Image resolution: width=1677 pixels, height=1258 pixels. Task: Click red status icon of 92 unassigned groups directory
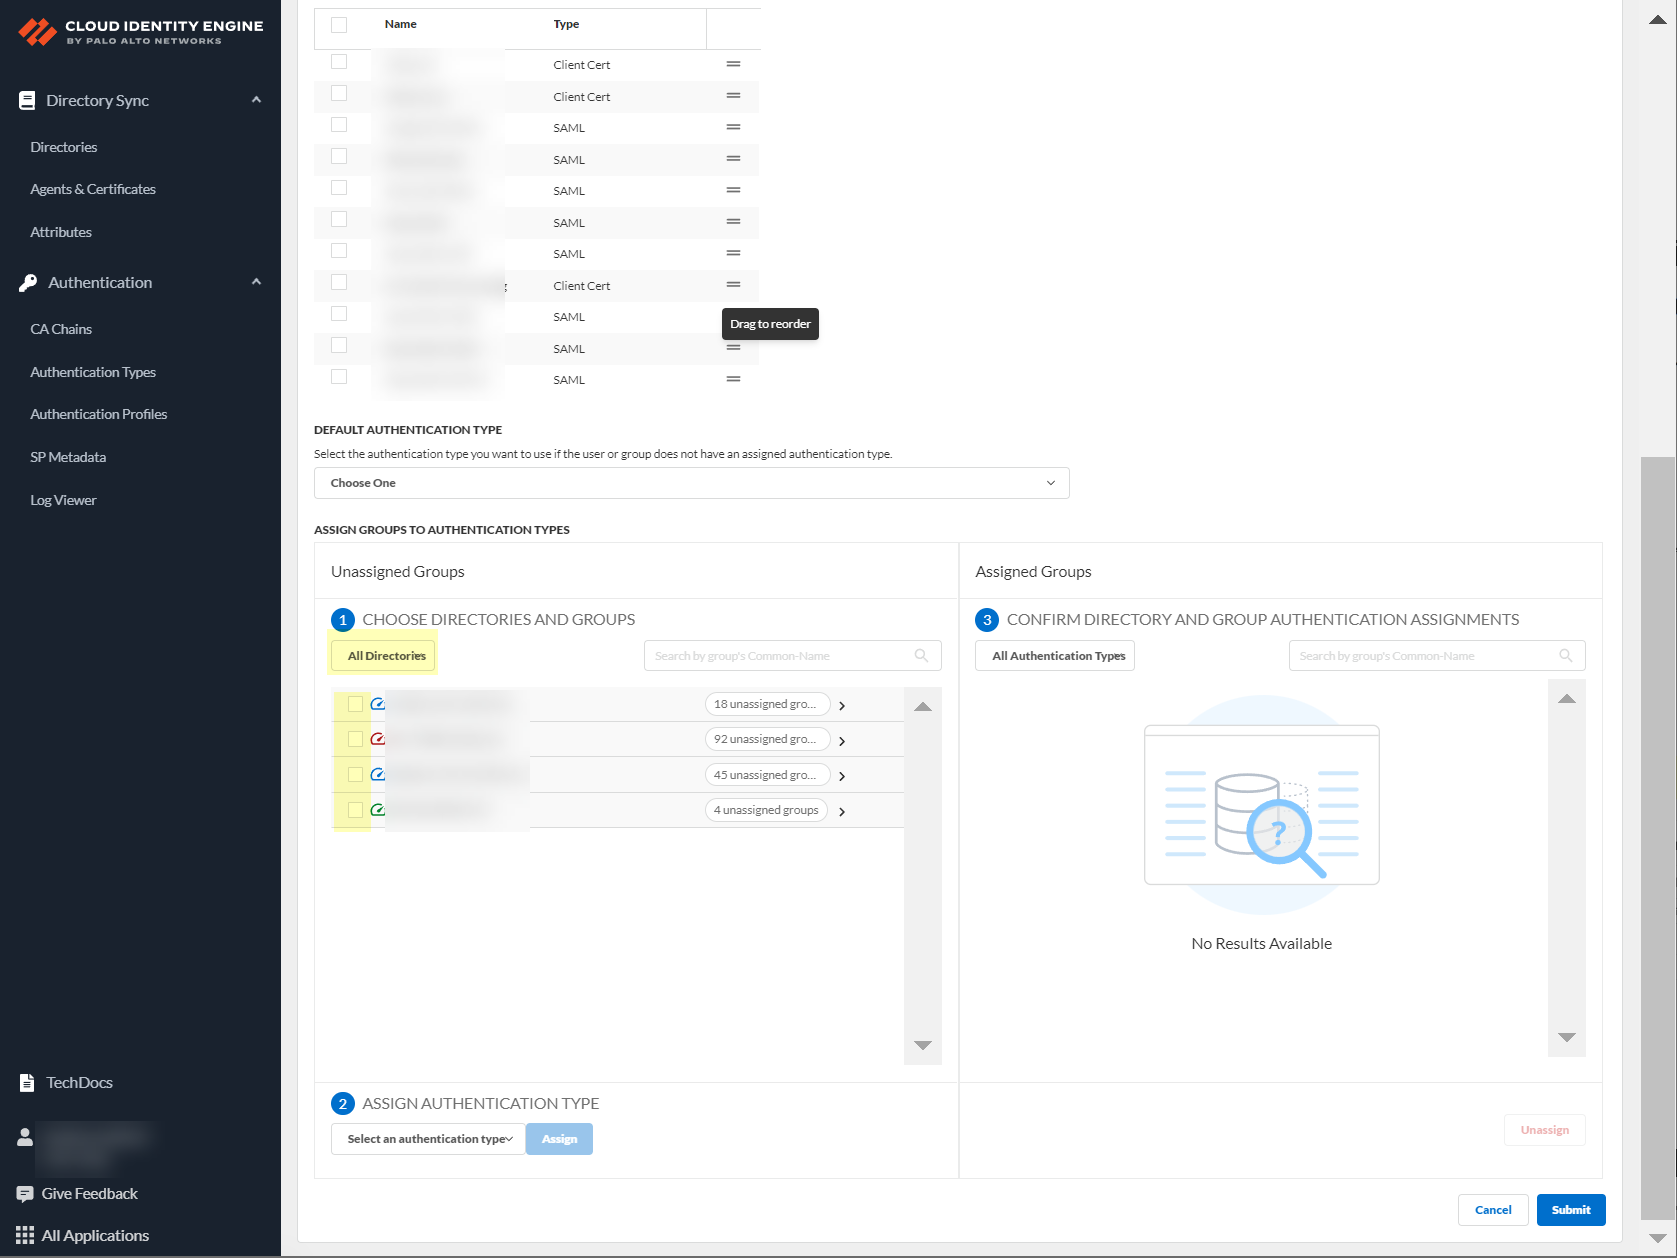[x=378, y=739]
